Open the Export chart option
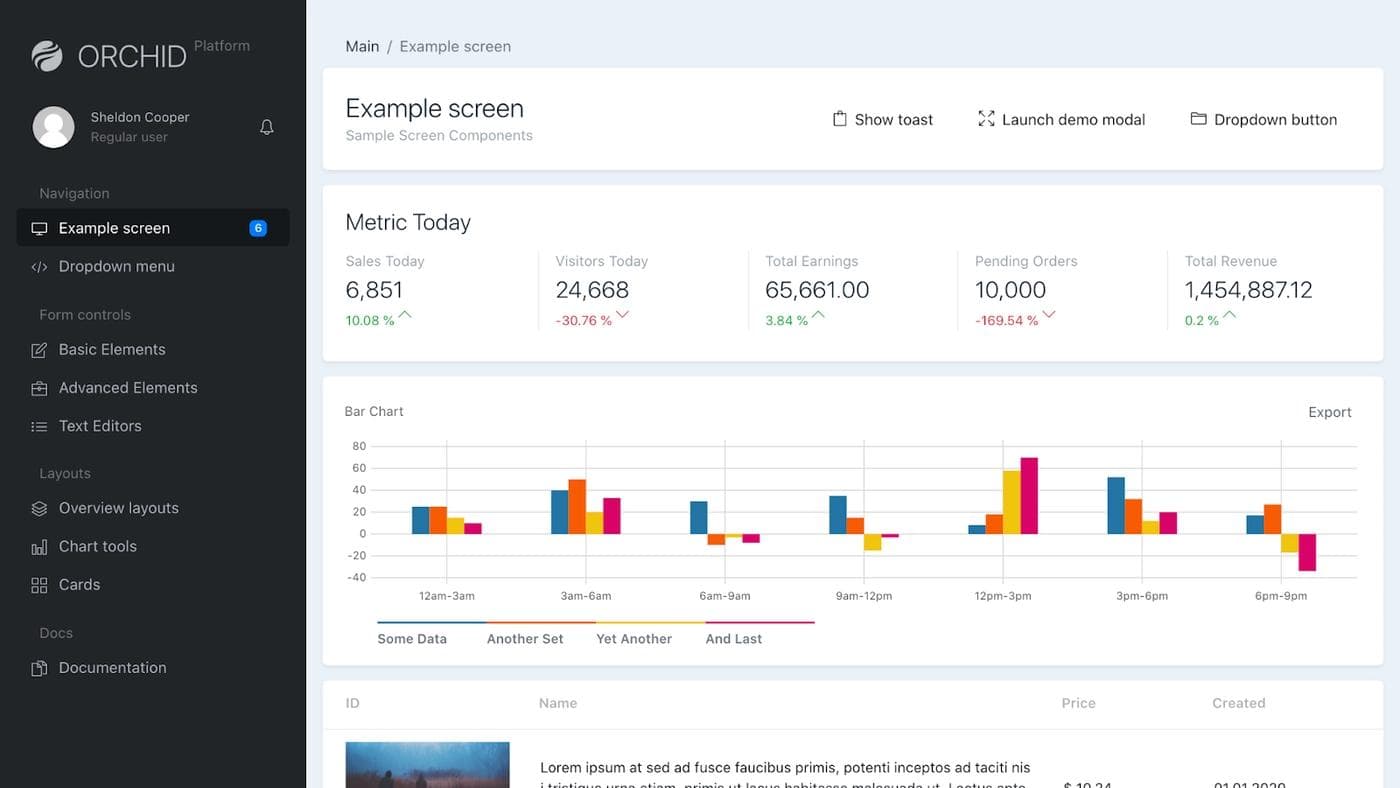 click(1329, 412)
